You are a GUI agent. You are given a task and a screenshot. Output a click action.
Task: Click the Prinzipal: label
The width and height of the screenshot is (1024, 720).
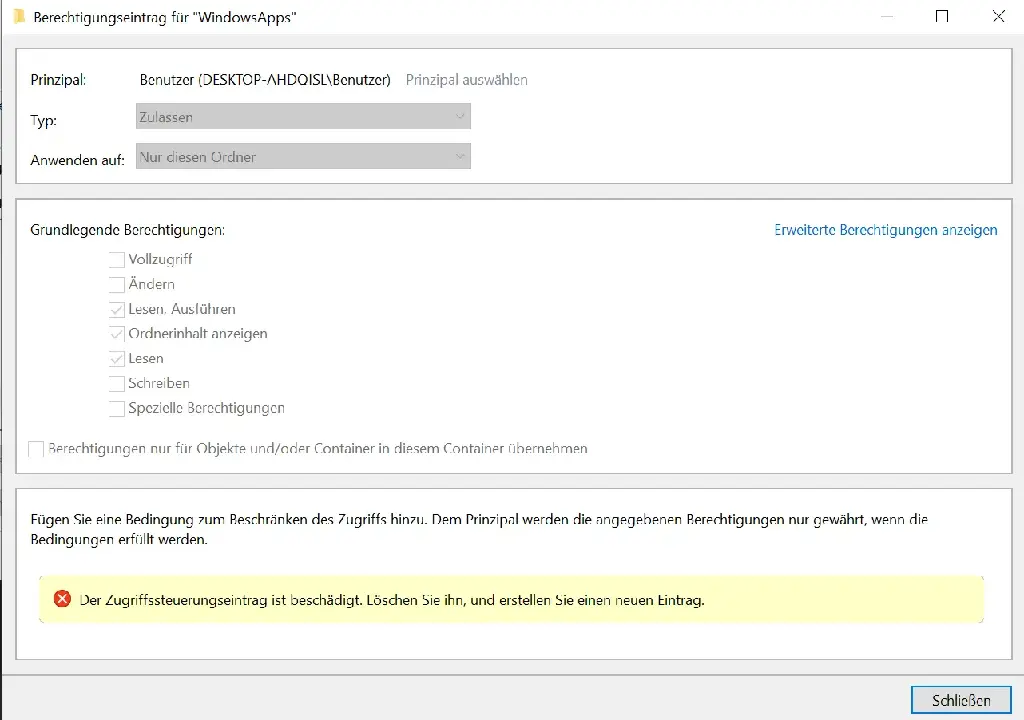pyautogui.click(x=58, y=80)
